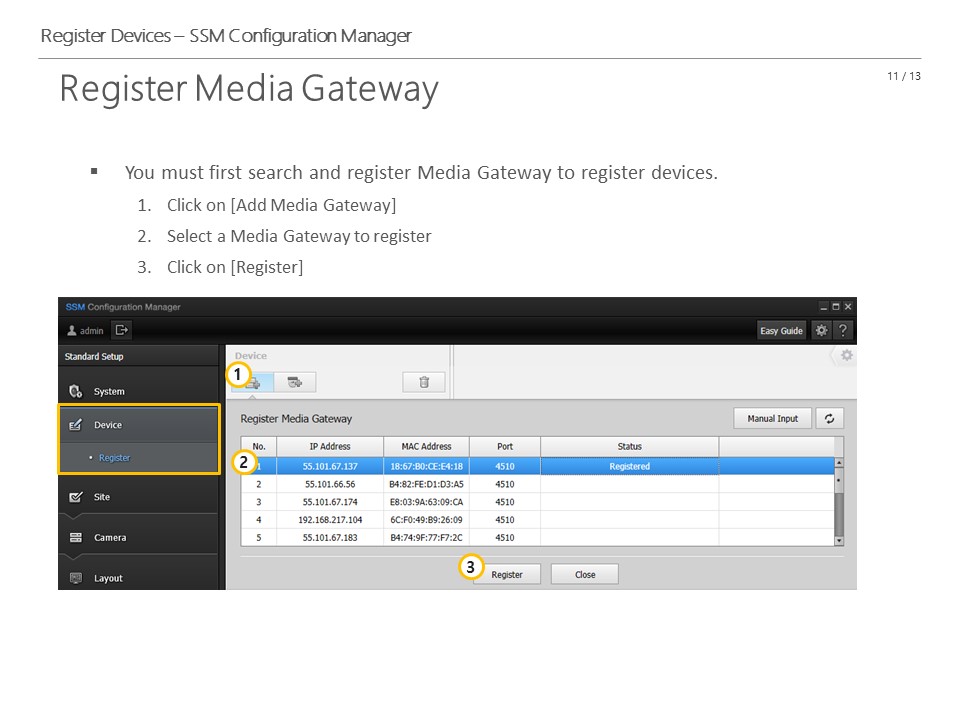Sort by the Port column header

pyautogui.click(x=505, y=446)
